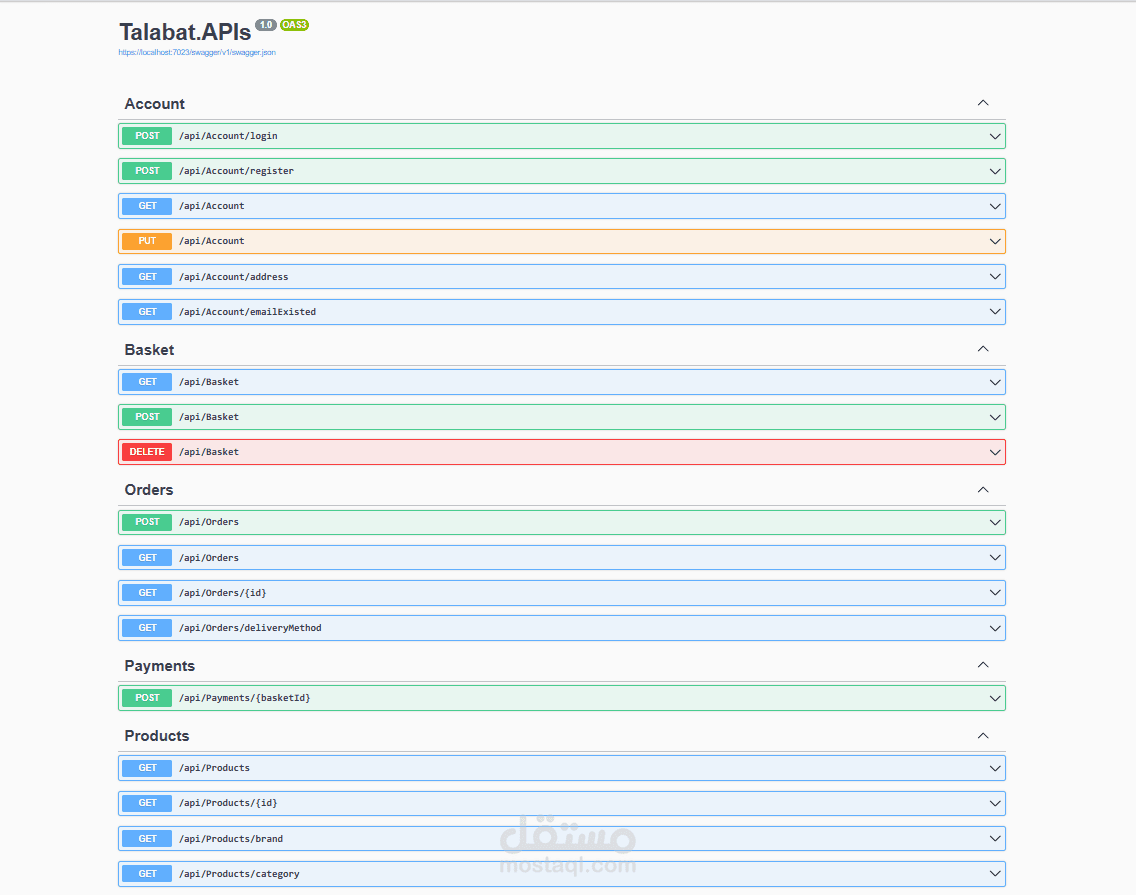Click the GET badge for /api/Account/emailExisted
The image size is (1136, 895).
point(147,312)
